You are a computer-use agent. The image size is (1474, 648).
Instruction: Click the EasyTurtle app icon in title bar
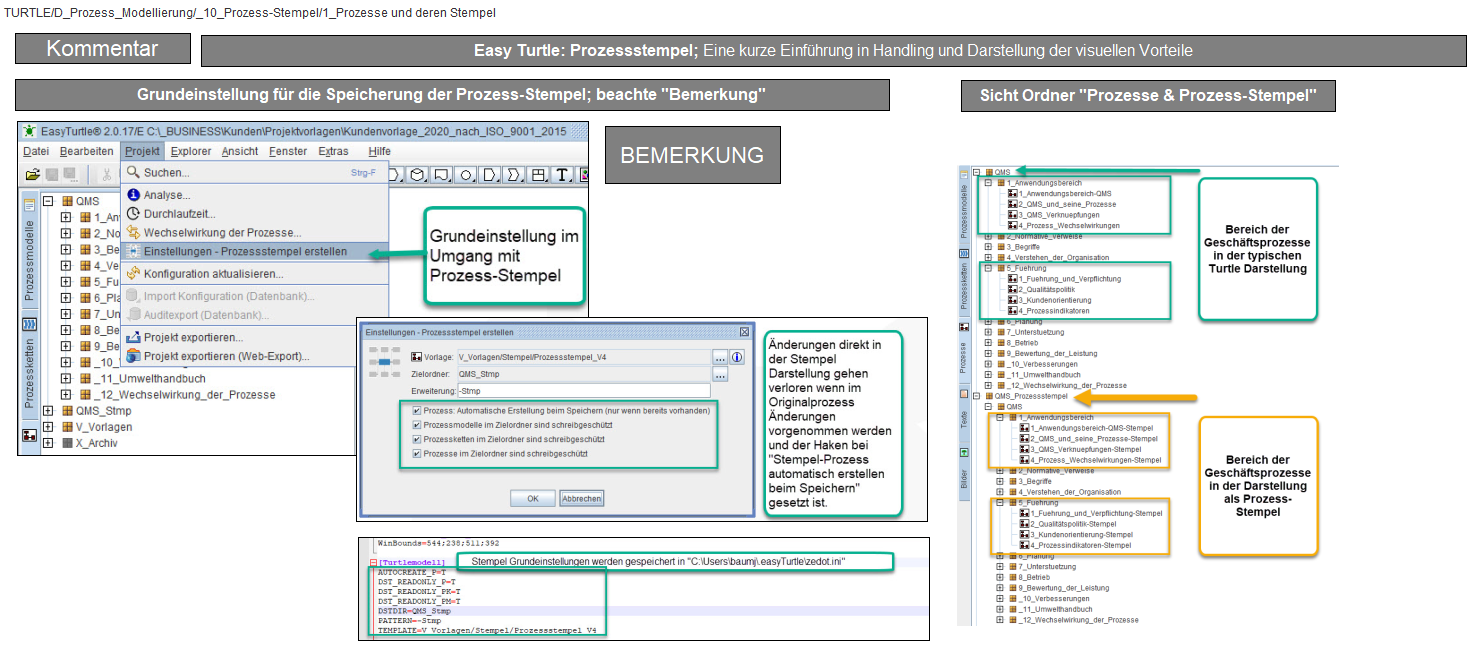(30, 131)
